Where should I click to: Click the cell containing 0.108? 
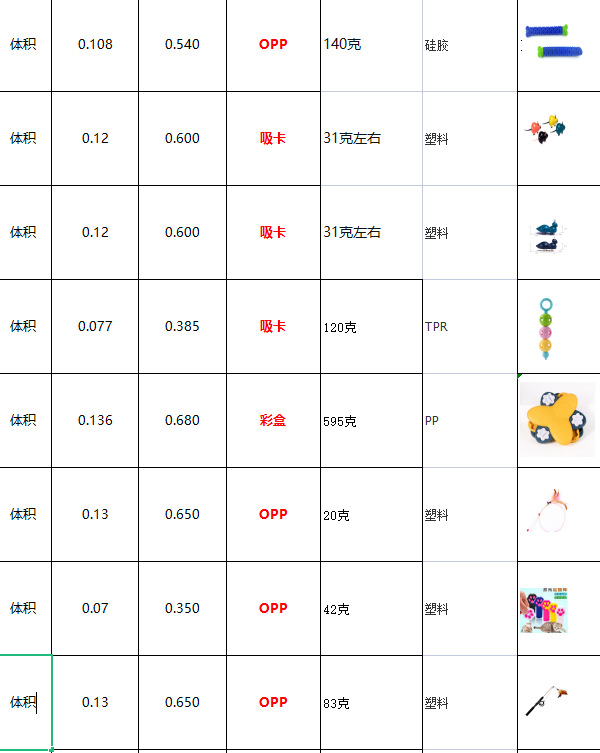pos(95,45)
